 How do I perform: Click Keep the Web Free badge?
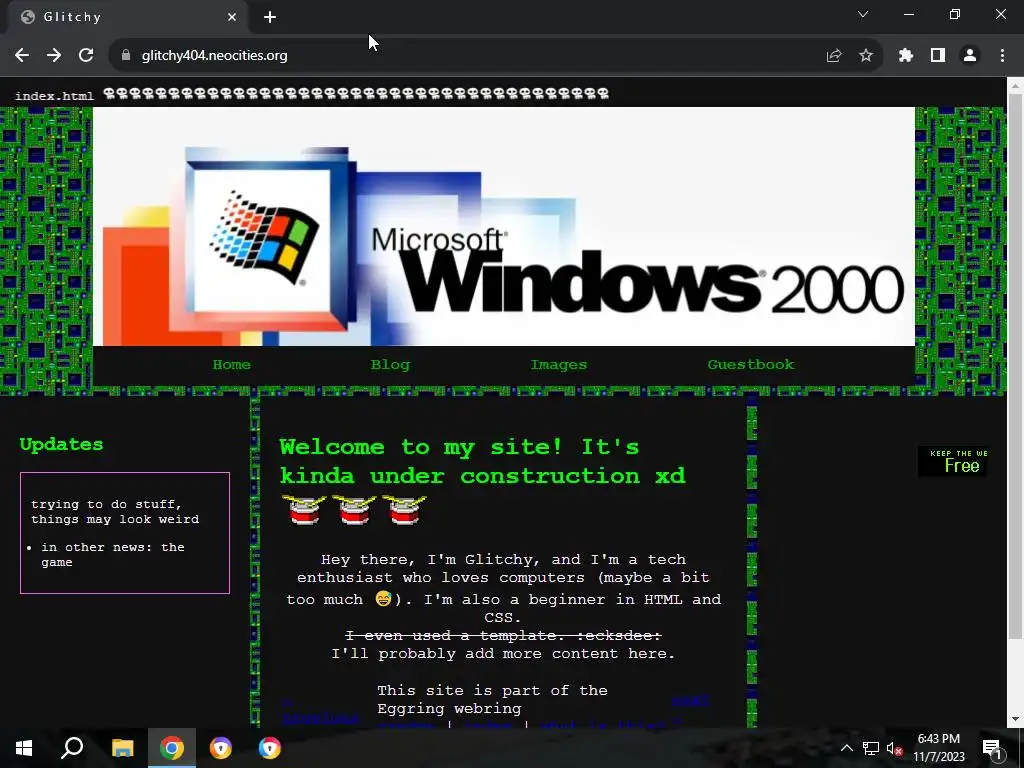(x=953, y=462)
